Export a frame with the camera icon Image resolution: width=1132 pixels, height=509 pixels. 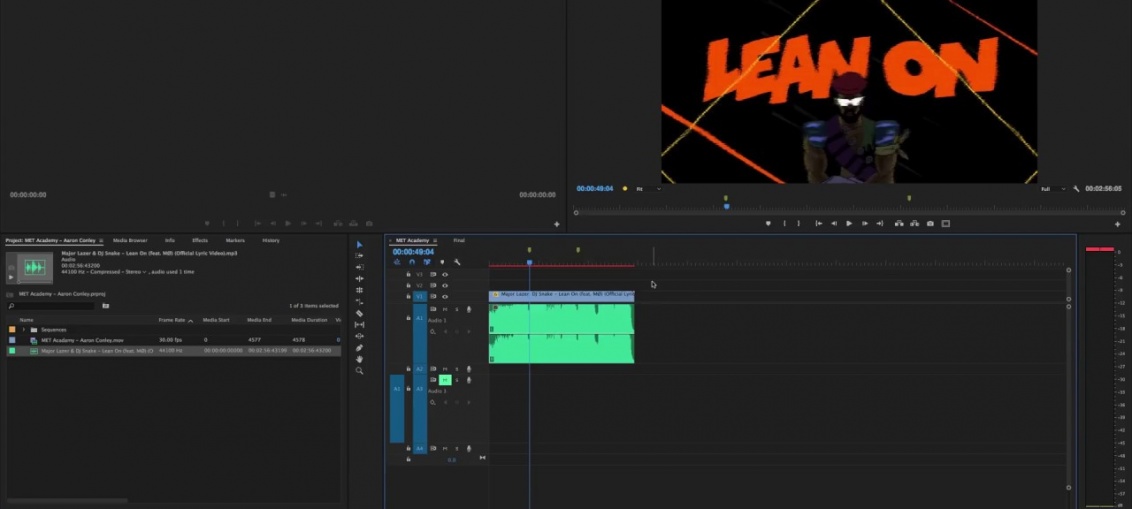(930, 224)
